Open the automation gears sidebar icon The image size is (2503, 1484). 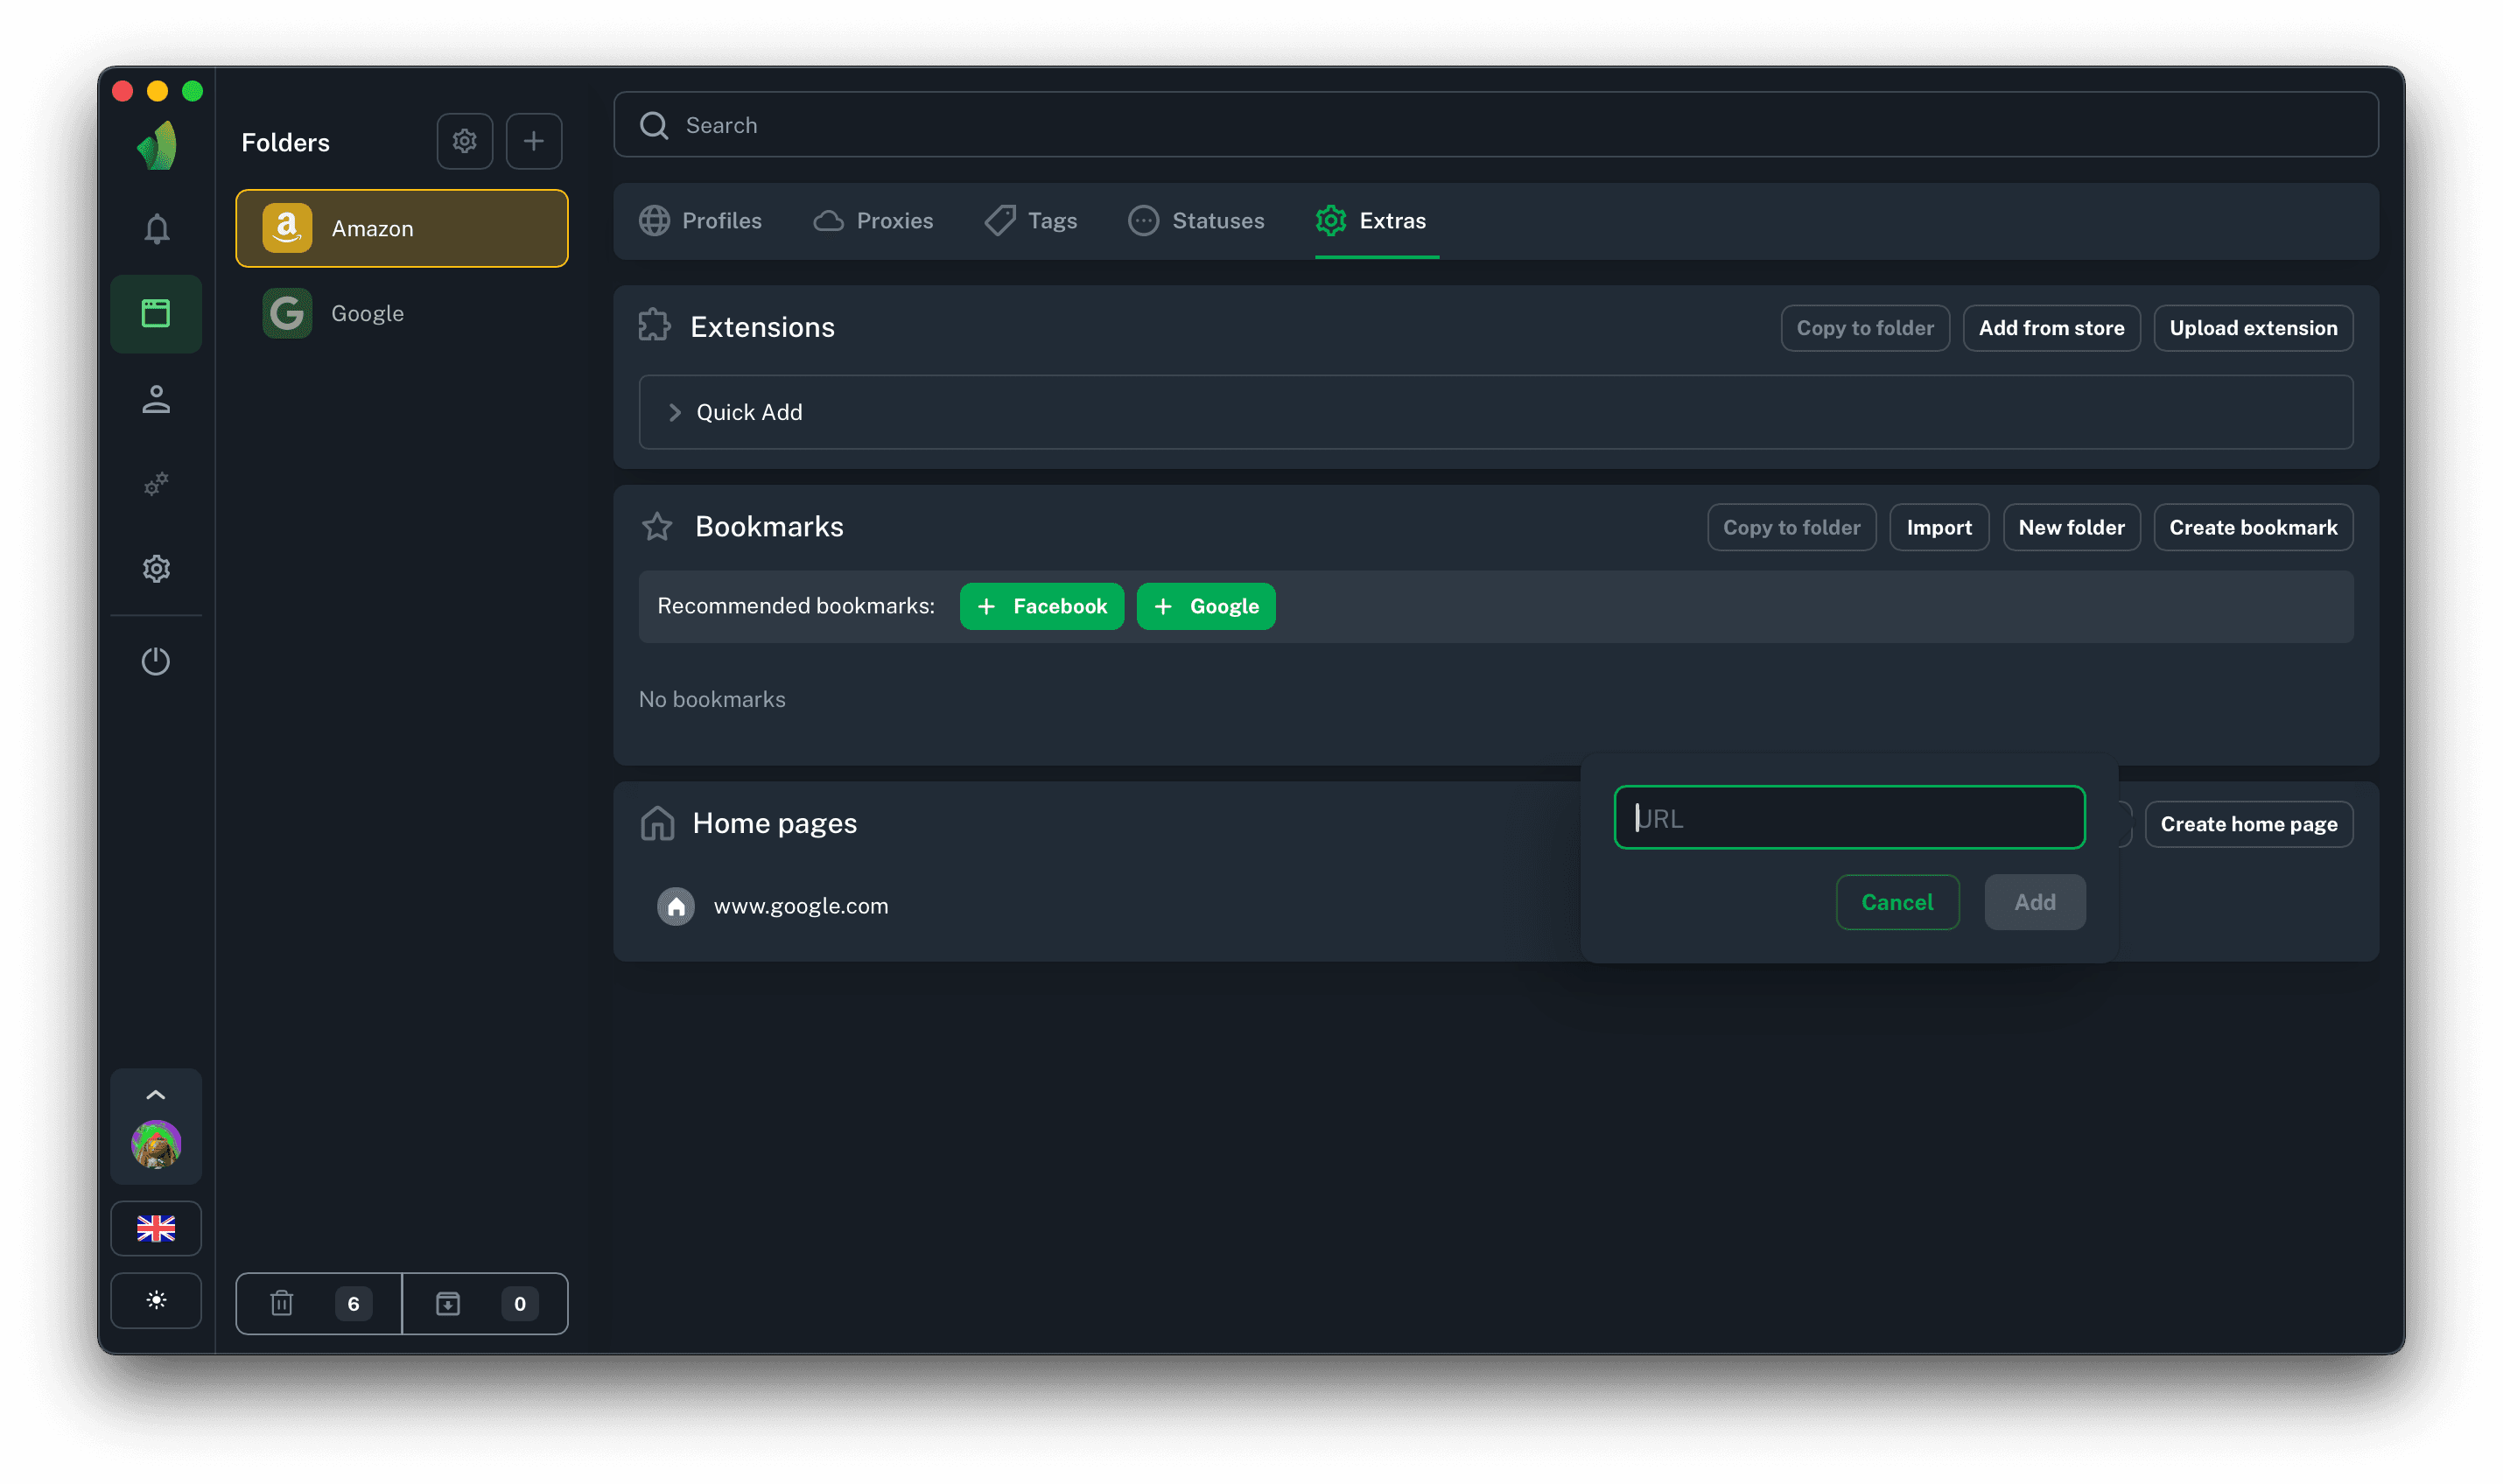(156, 484)
